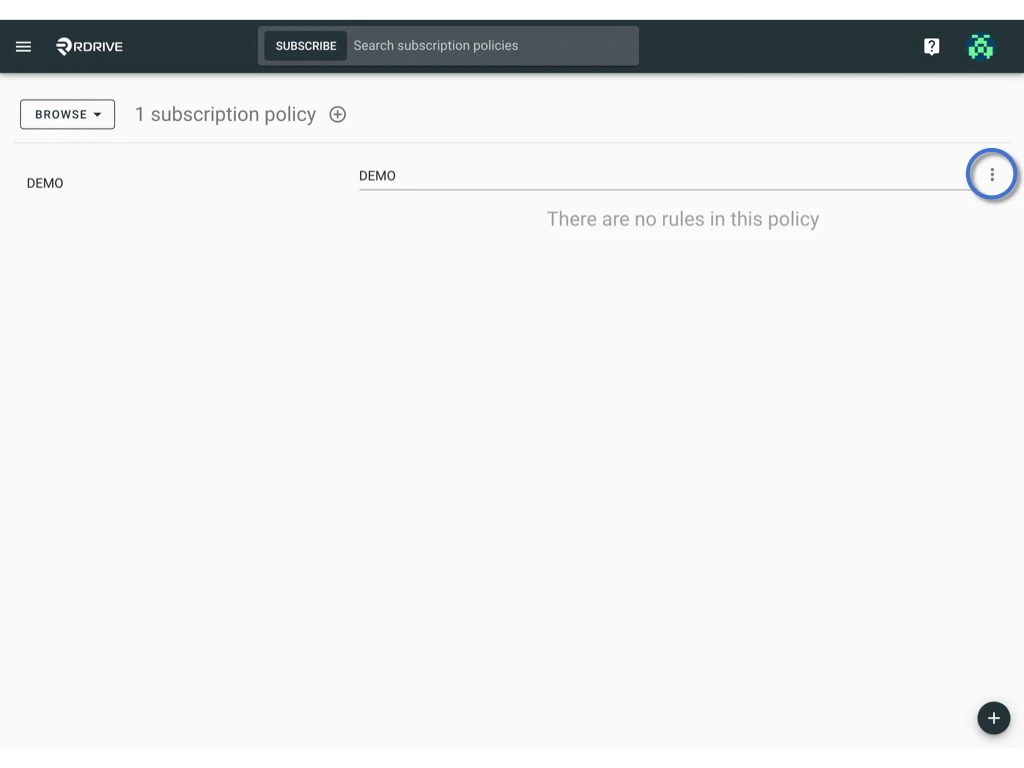Focus the search subscription policies field

click(x=490, y=45)
